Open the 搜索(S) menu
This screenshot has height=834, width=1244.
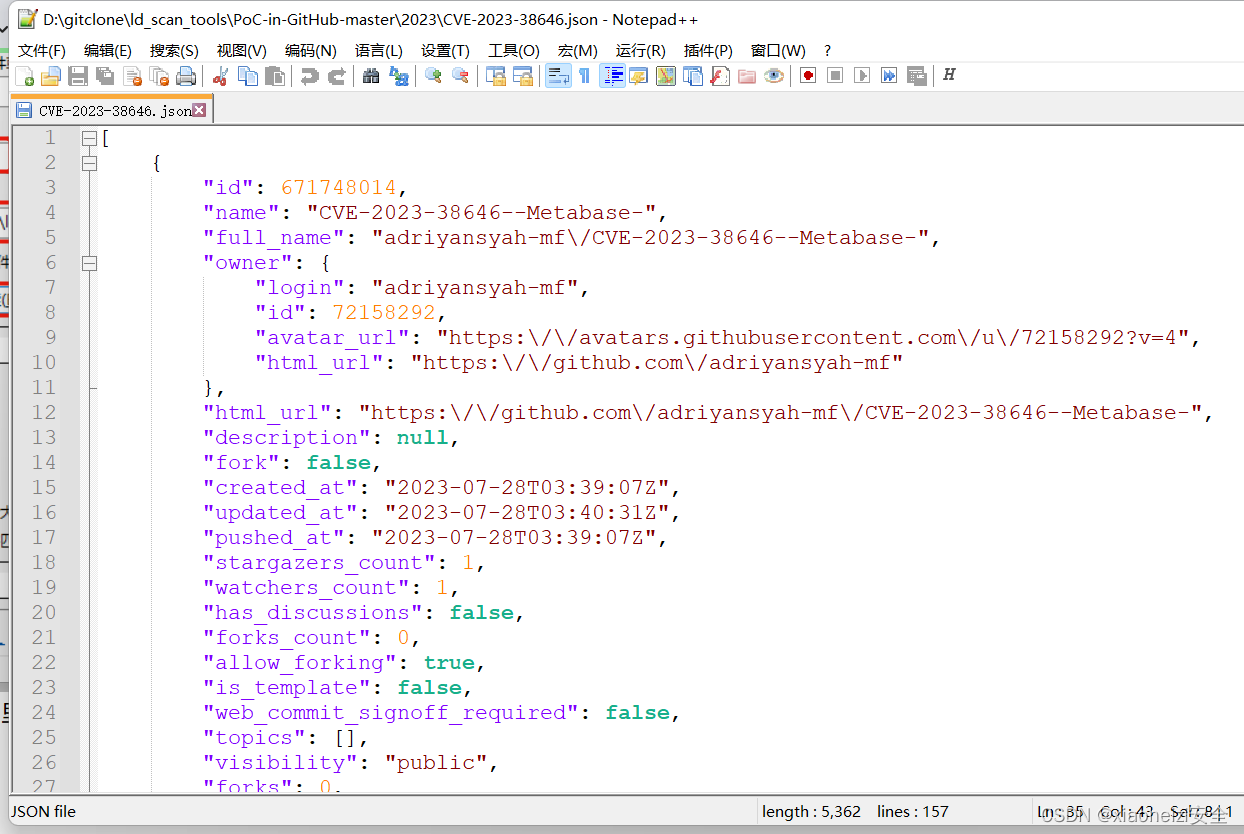[x=174, y=50]
